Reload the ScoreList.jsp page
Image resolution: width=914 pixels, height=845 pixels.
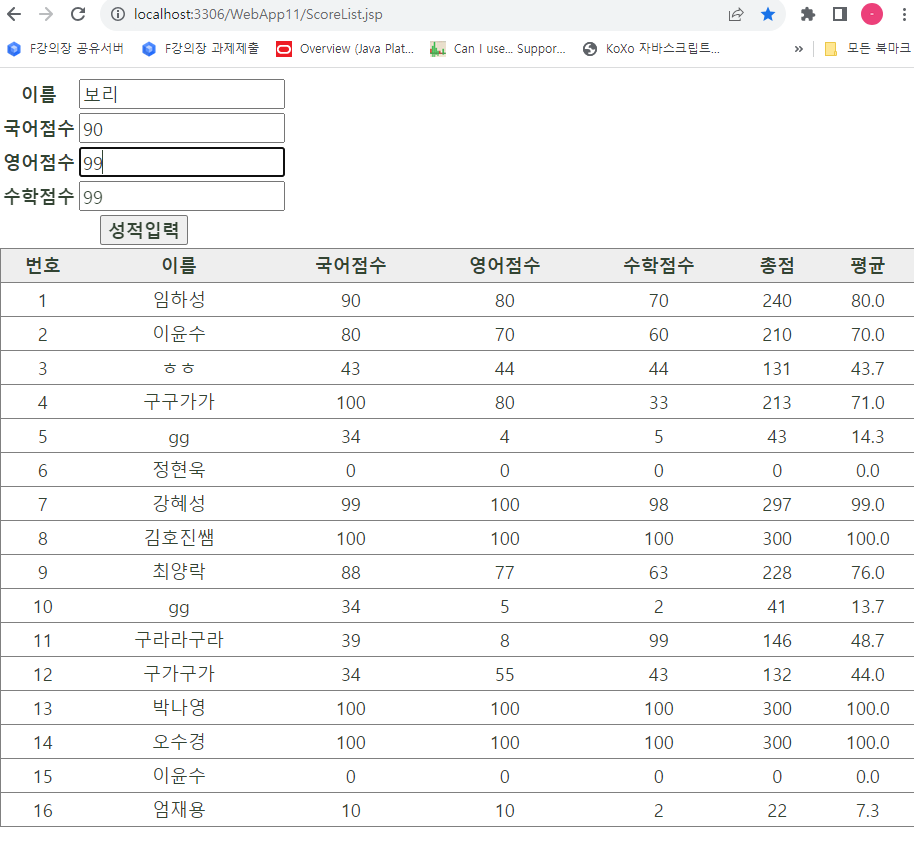coord(78,15)
